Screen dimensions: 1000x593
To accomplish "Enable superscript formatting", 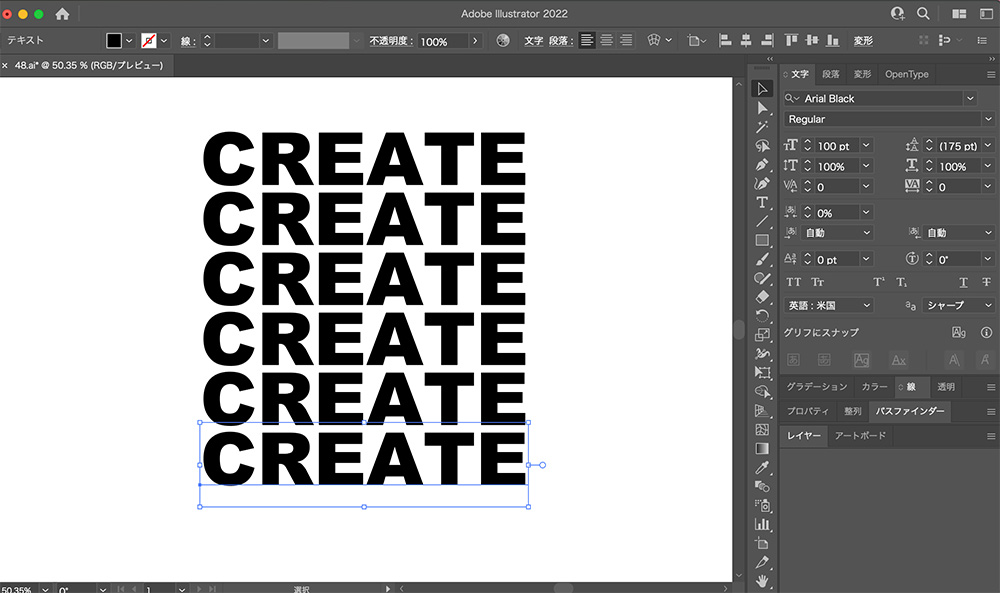I will 878,282.
